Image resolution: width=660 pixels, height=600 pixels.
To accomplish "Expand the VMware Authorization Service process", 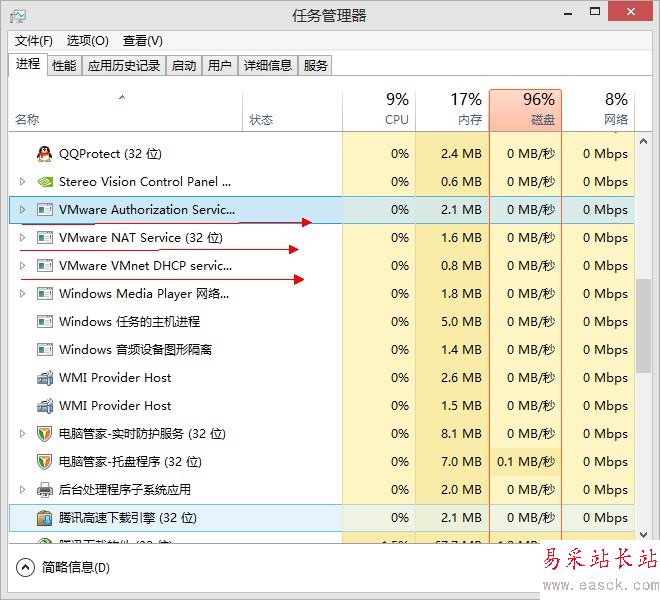I will 23,209.
